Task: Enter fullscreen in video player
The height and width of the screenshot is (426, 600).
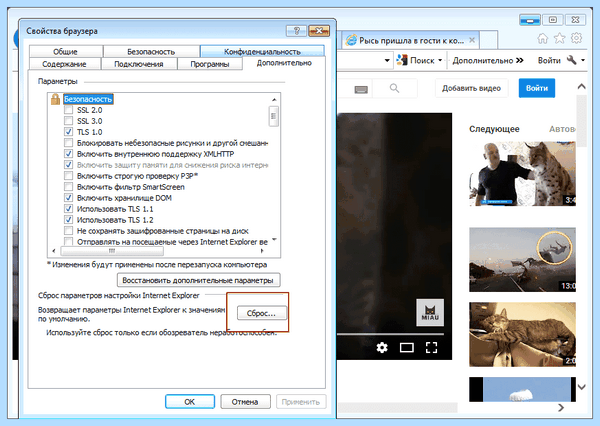Action: [431, 348]
